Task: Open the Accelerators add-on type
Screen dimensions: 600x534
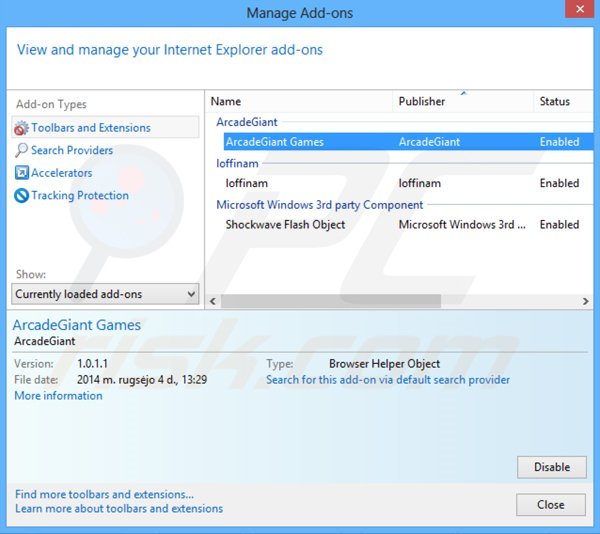Action: pyautogui.click(x=62, y=173)
